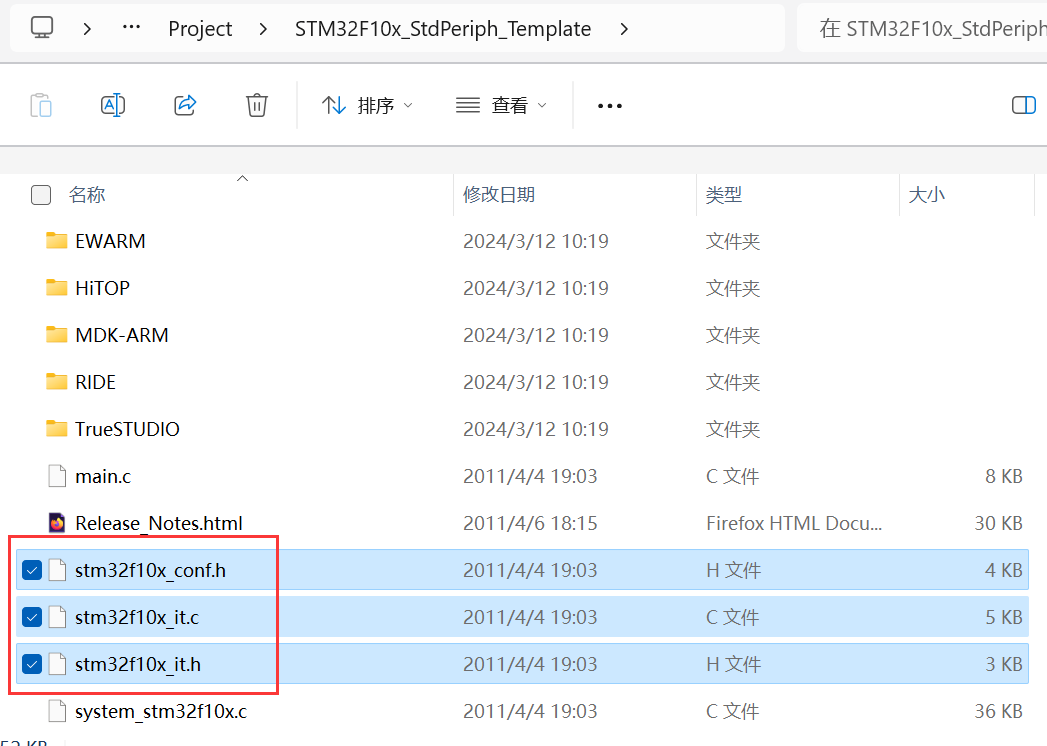Image resolution: width=1047 pixels, height=746 pixels.
Task: Open the 排序 sort dropdown
Action: [367, 106]
